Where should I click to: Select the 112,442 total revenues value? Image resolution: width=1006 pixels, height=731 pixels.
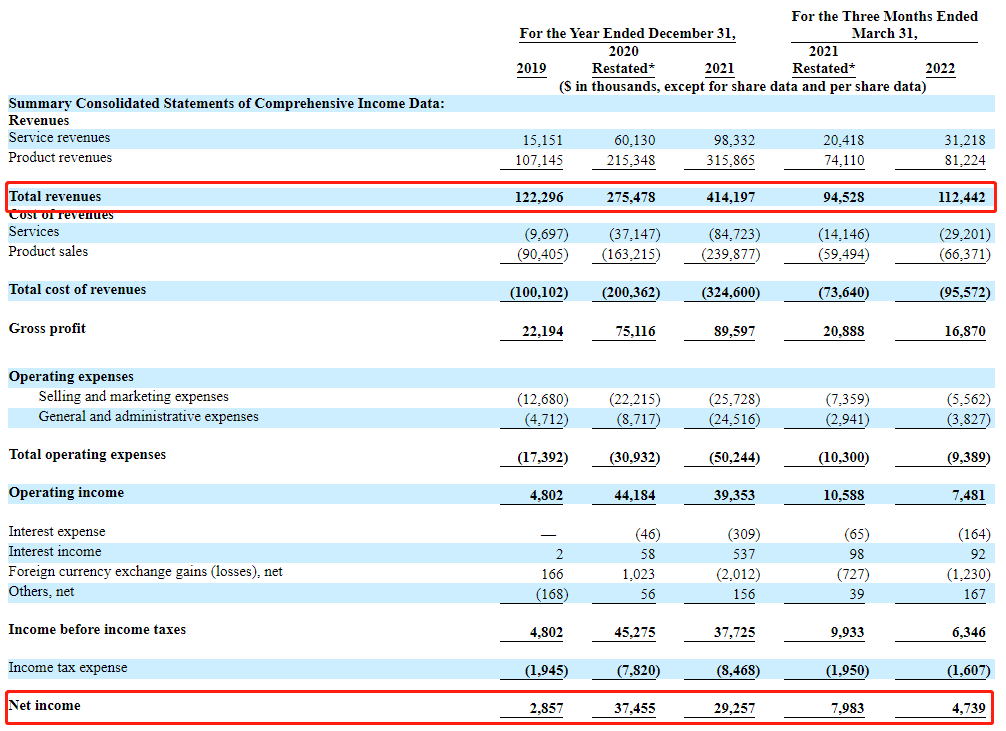[x=960, y=198]
